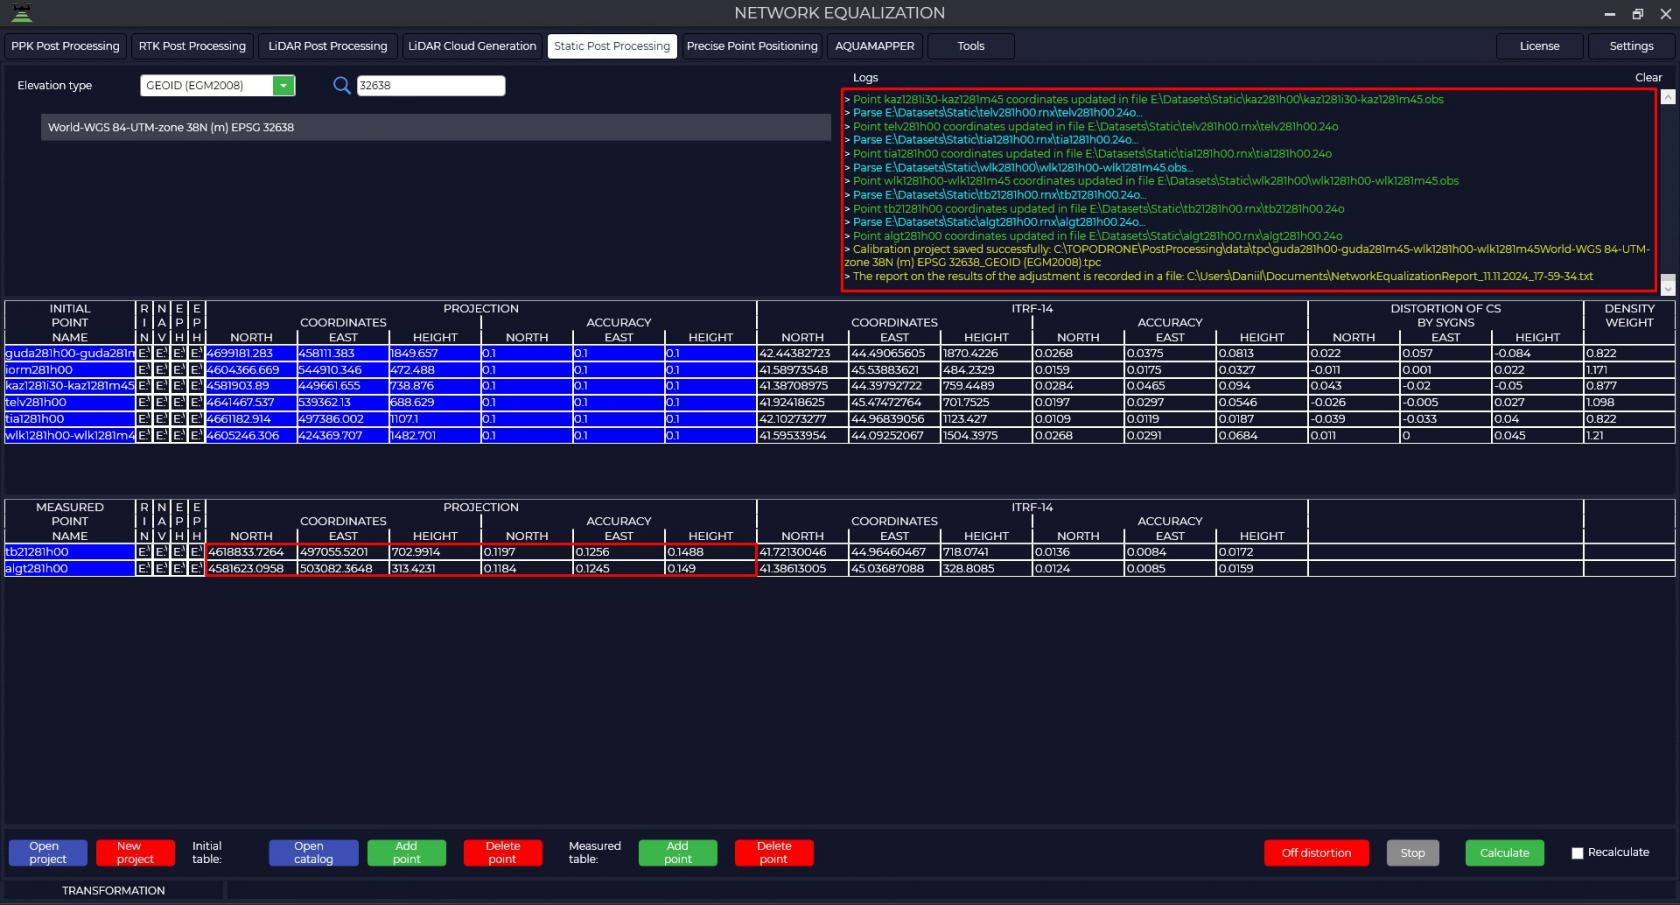1680x905 pixels.
Task: Click the Off distortion button
Action: coord(1316,853)
